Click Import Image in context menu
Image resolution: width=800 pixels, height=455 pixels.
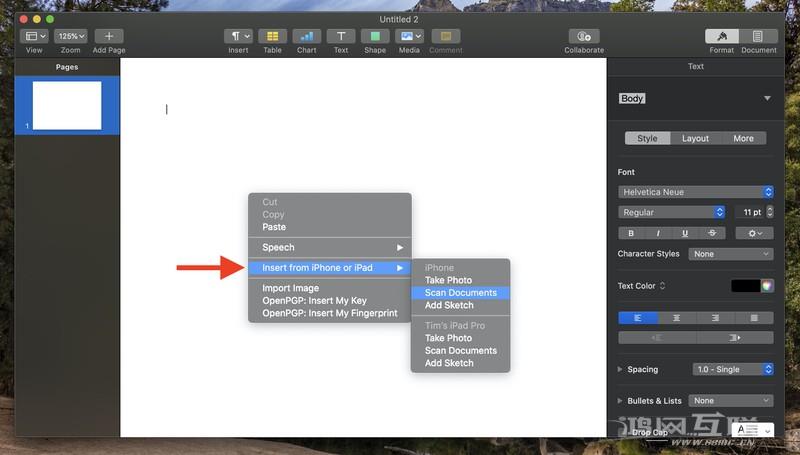290,288
